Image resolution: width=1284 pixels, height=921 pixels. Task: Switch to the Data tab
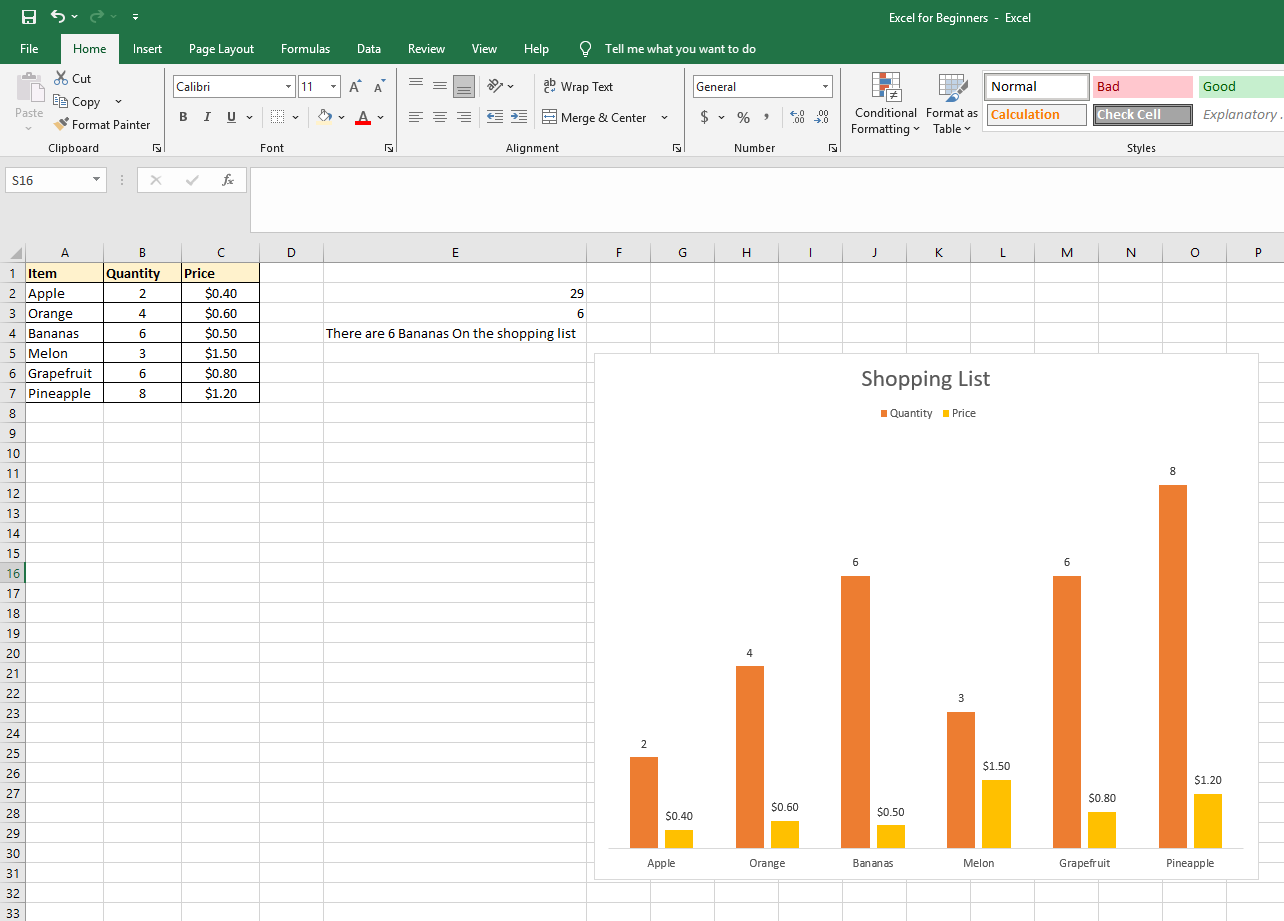point(369,48)
